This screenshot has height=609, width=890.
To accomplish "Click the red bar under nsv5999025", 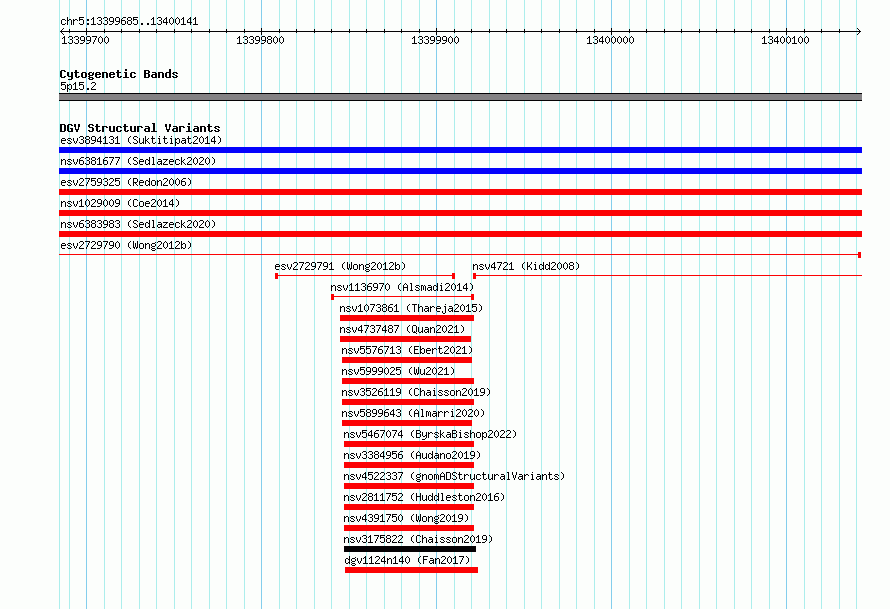I will pos(408,381).
